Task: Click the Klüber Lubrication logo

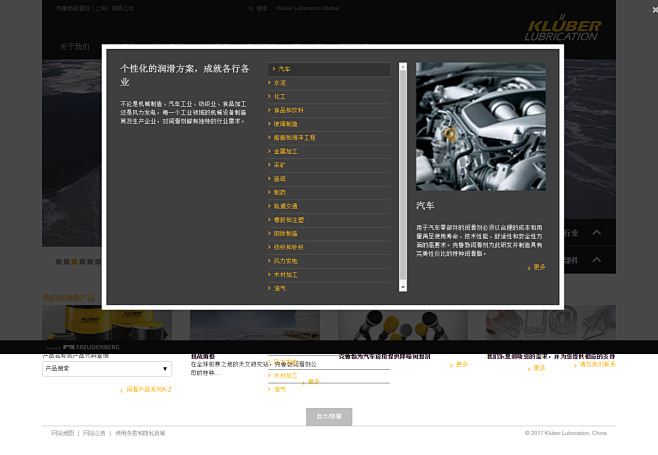Action: tap(563, 29)
